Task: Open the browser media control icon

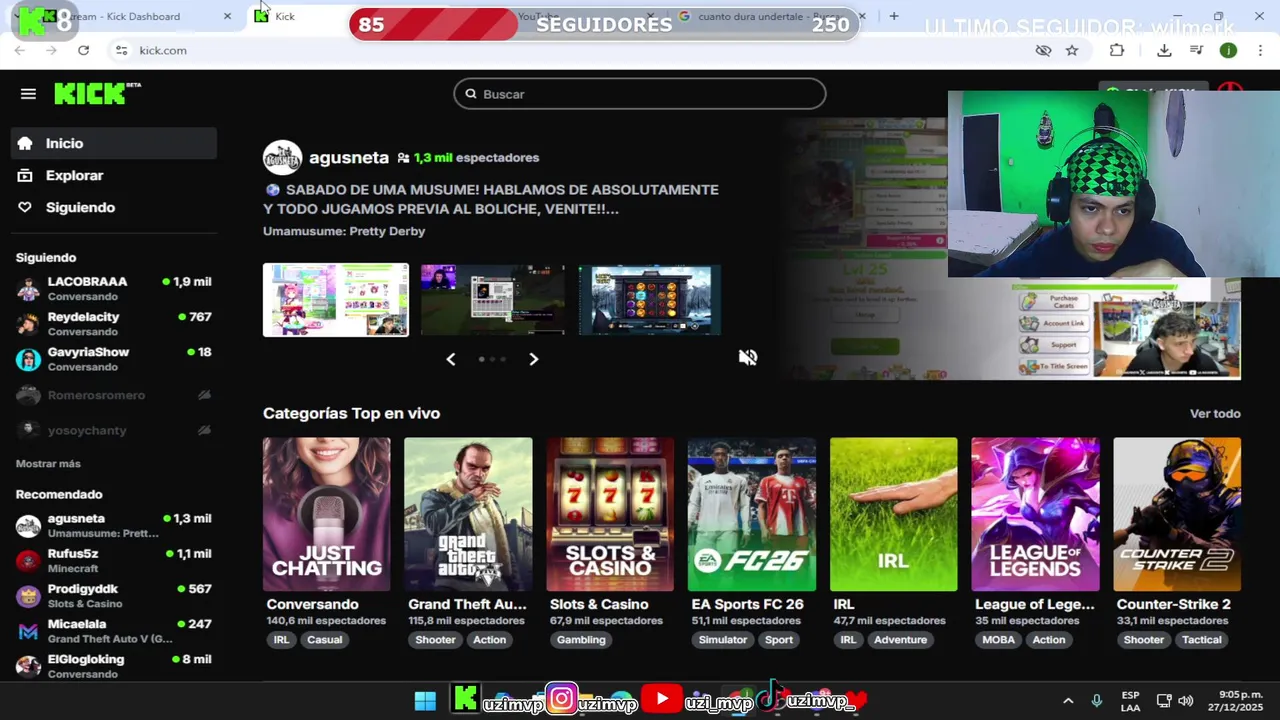Action: [x=1196, y=50]
